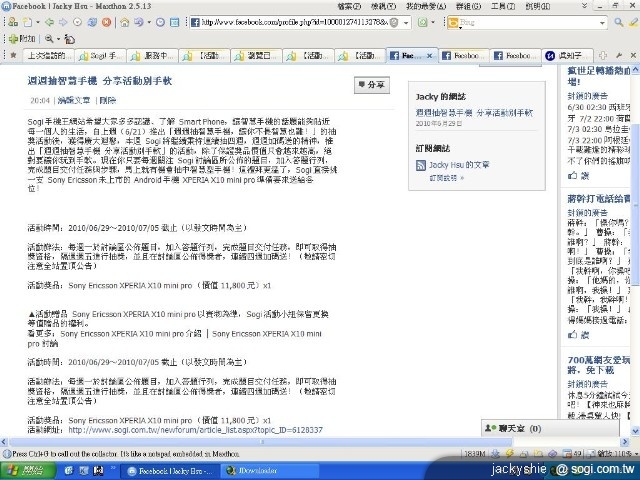Click Jacky Hsu 的文章 feed link
The image size is (640, 480).
pyautogui.click(x=459, y=165)
